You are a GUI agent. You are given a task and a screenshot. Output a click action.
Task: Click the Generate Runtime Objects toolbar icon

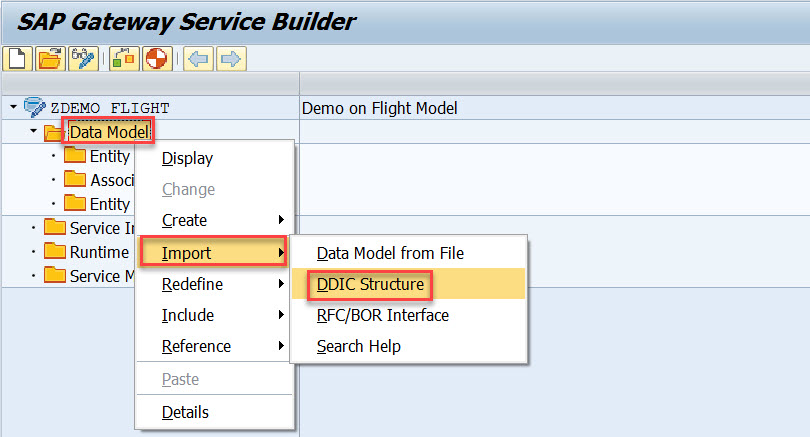point(124,58)
